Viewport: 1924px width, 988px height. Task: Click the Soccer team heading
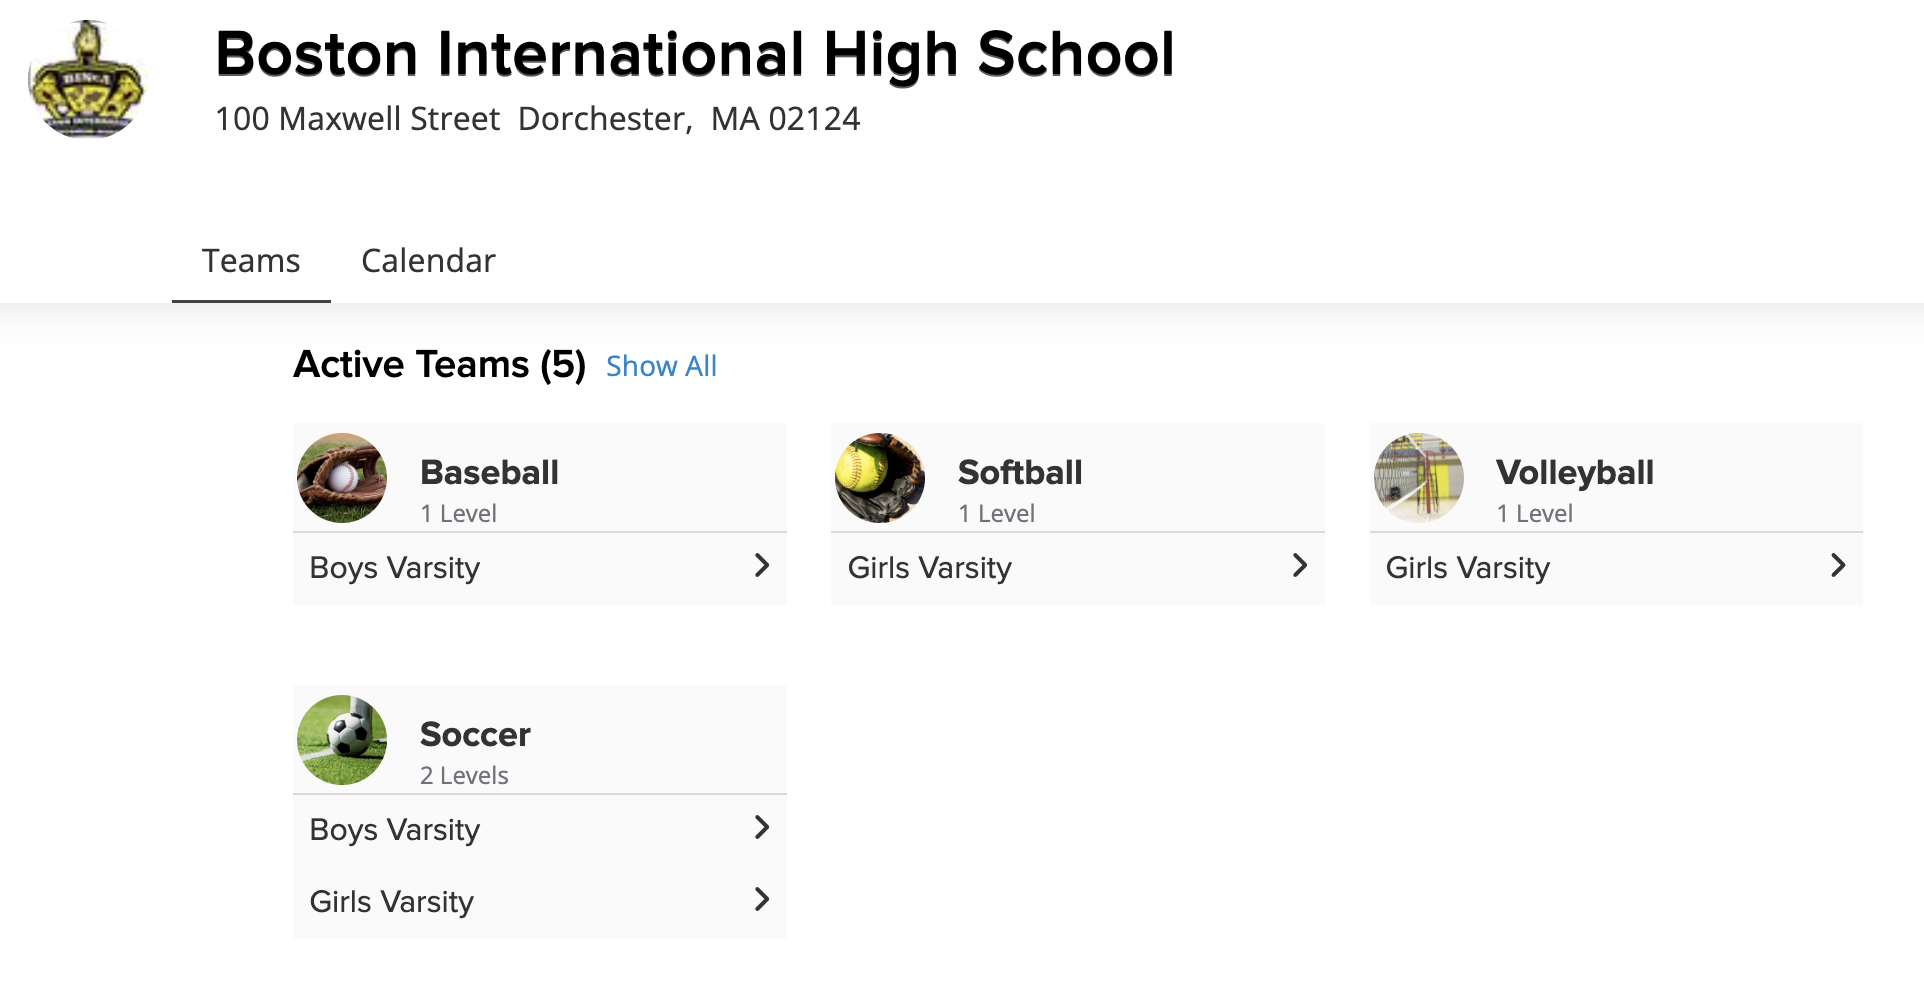475,735
